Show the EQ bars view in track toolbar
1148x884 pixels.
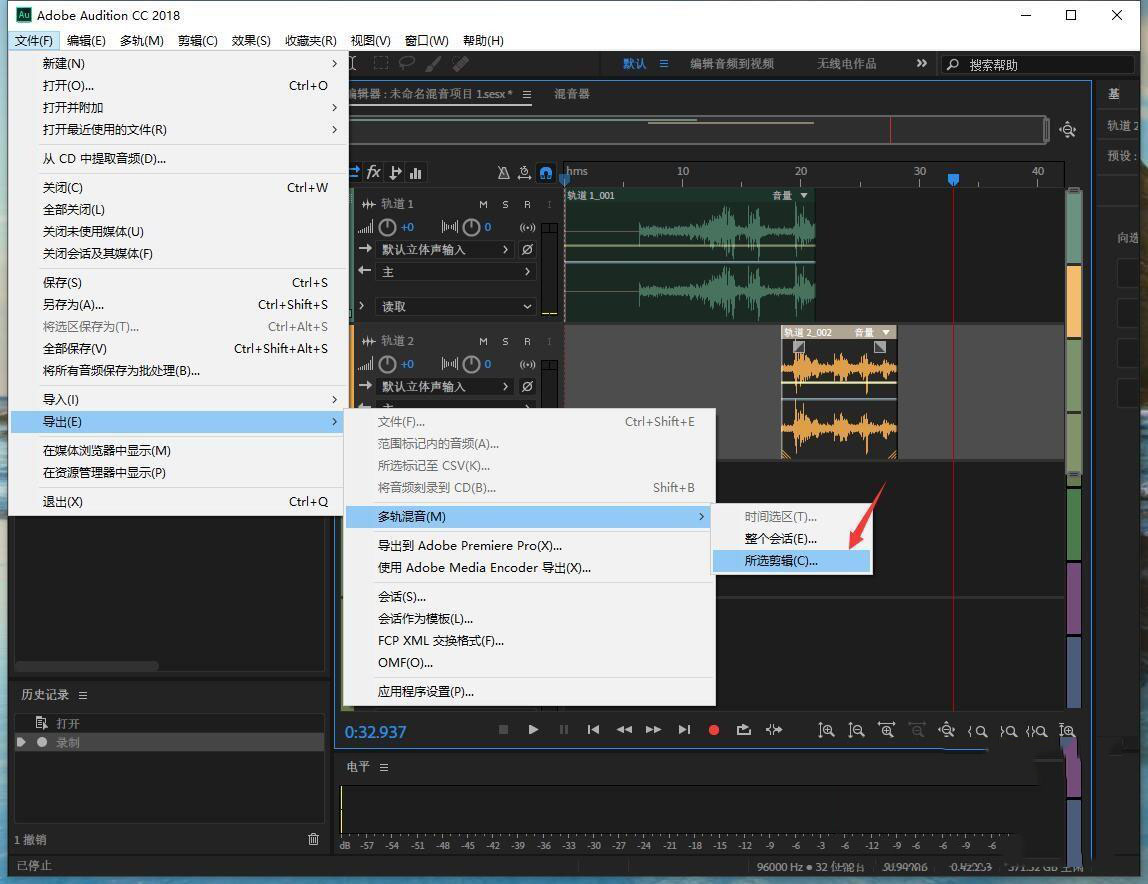tap(416, 173)
